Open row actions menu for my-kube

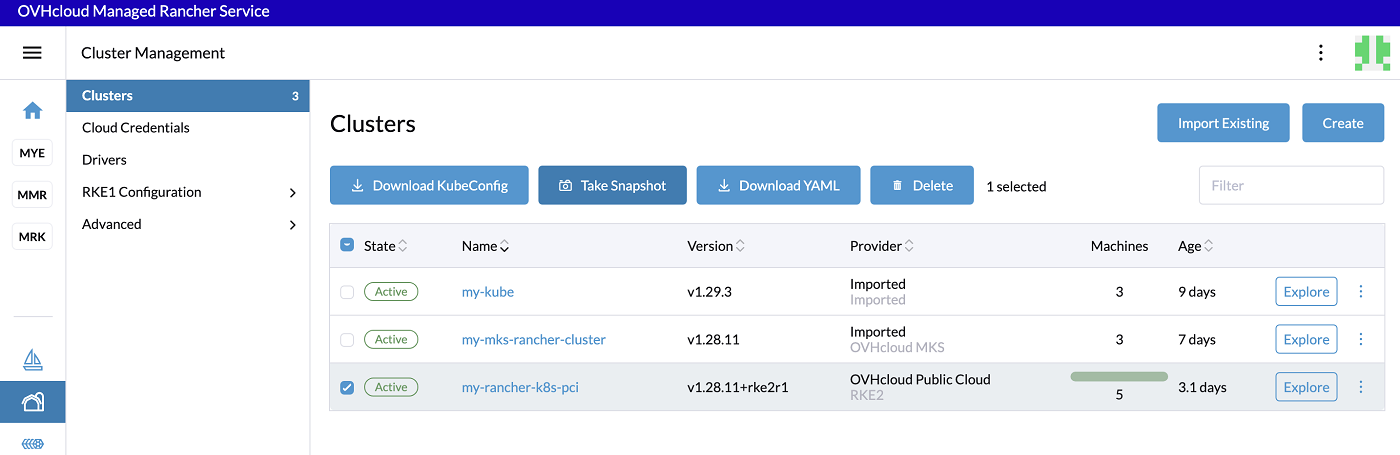[1360, 292]
